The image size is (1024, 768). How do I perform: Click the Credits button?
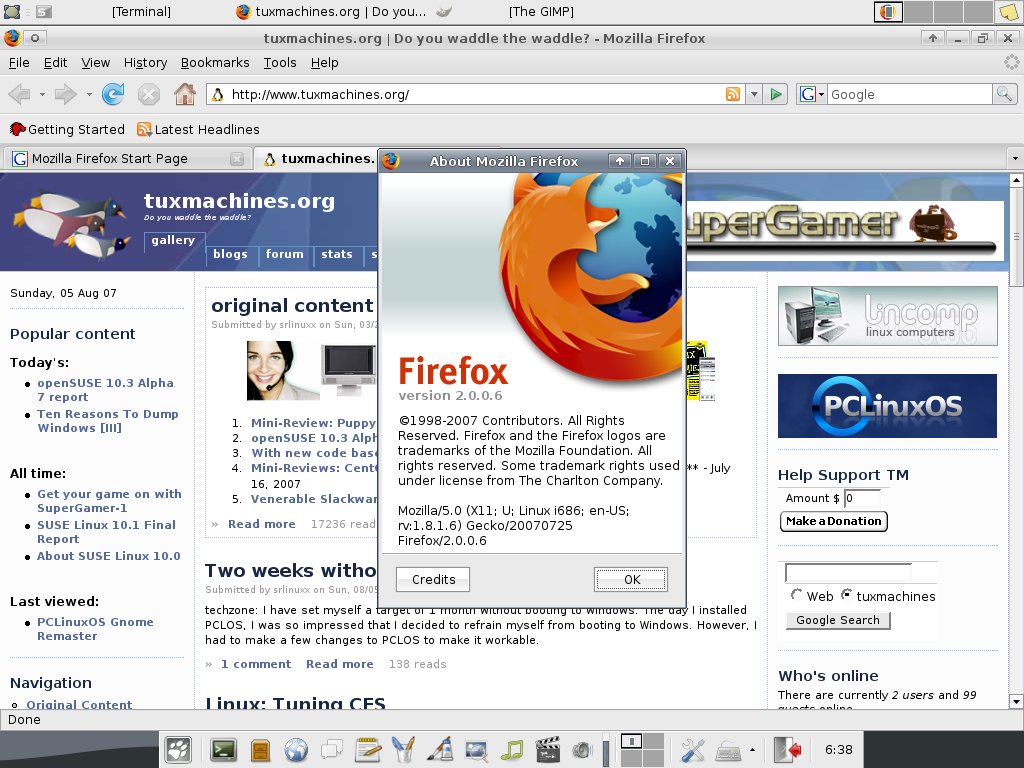[x=433, y=579]
